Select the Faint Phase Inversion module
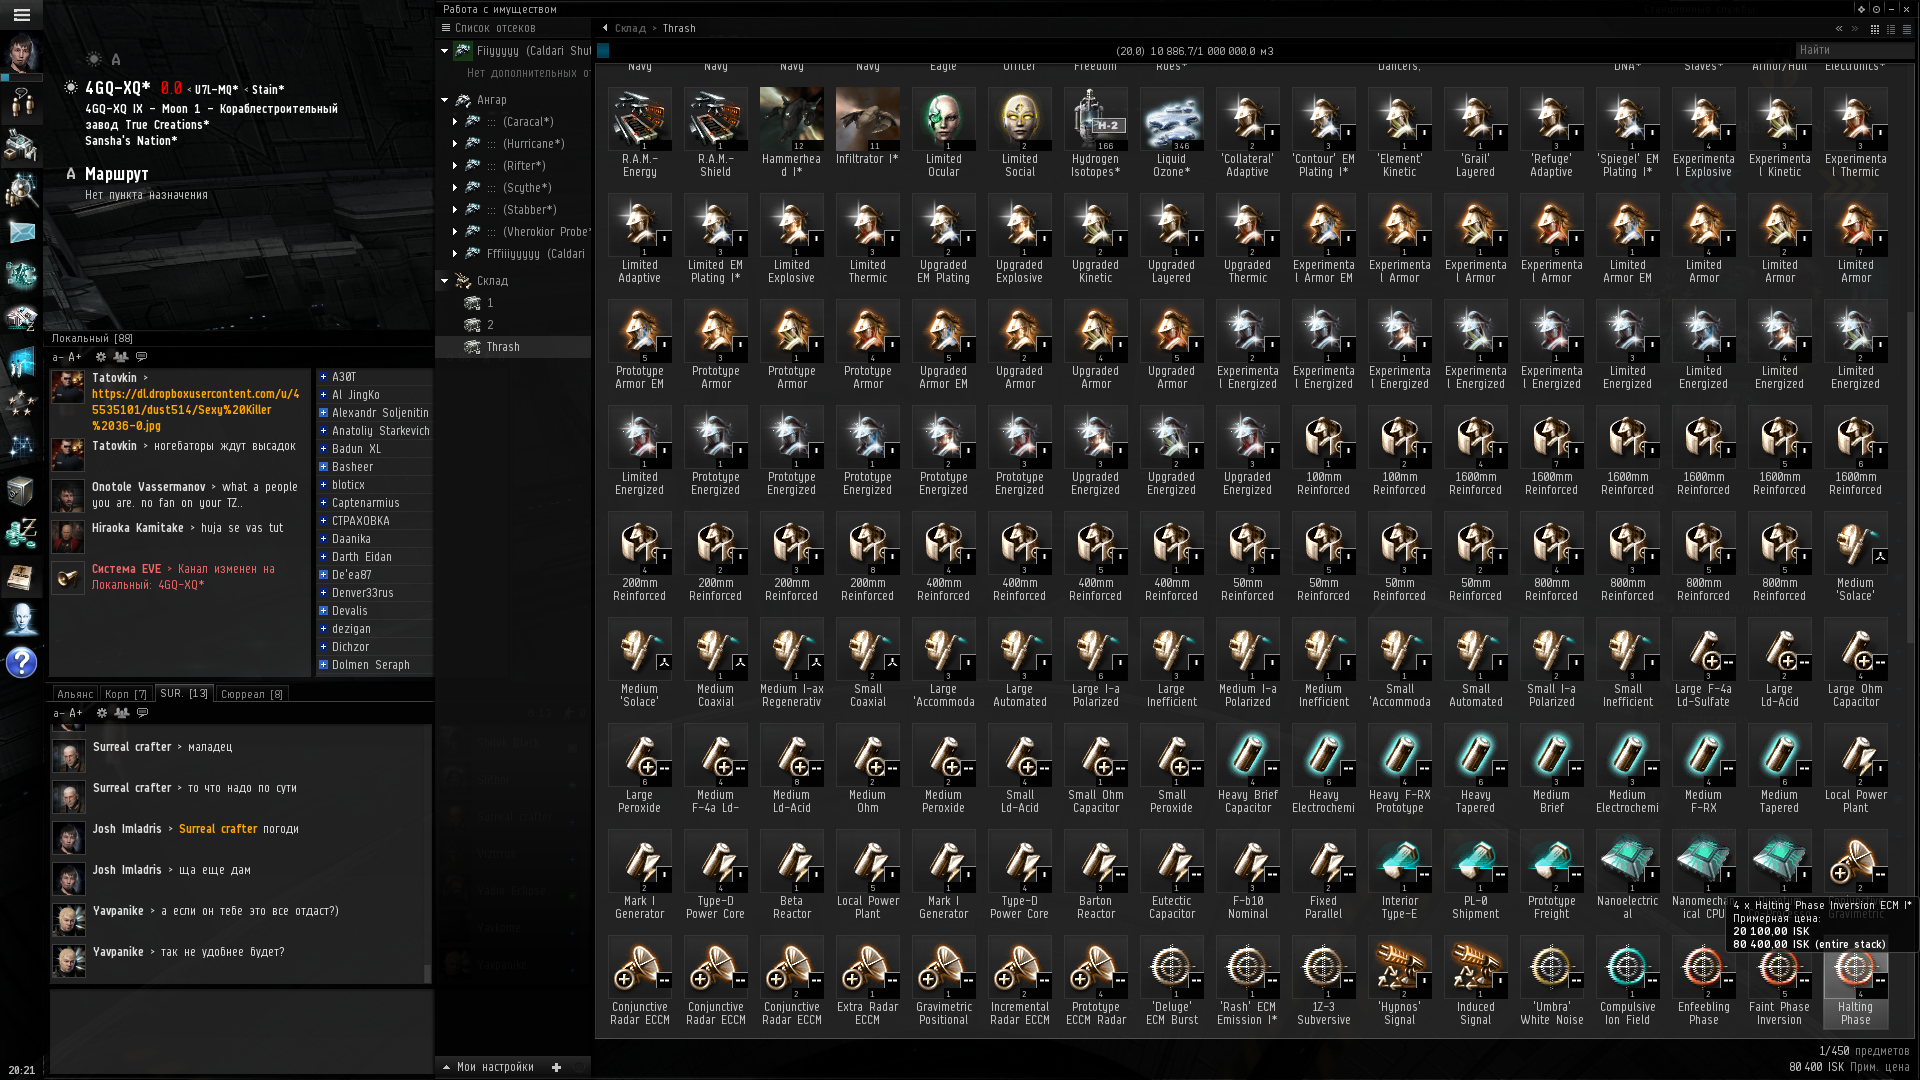Image resolution: width=1920 pixels, height=1080 pixels. tap(1779, 981)
